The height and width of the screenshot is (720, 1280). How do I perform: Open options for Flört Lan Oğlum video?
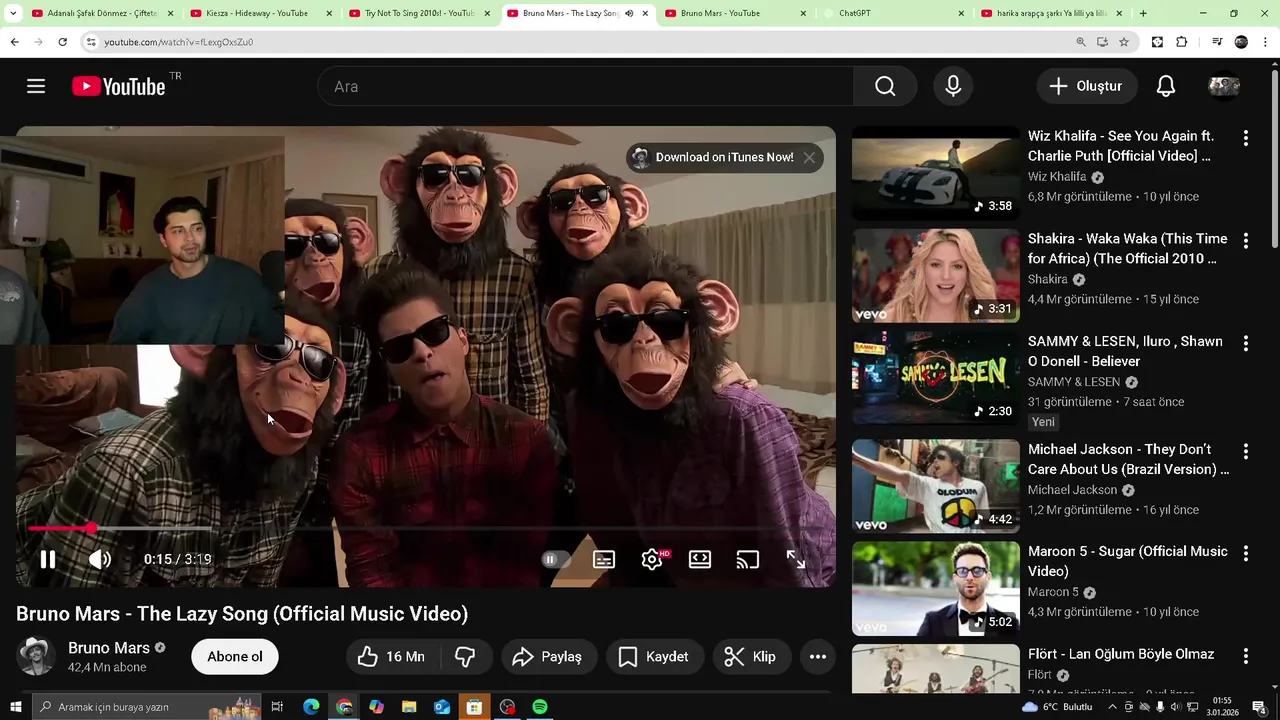click(1246, 656)
